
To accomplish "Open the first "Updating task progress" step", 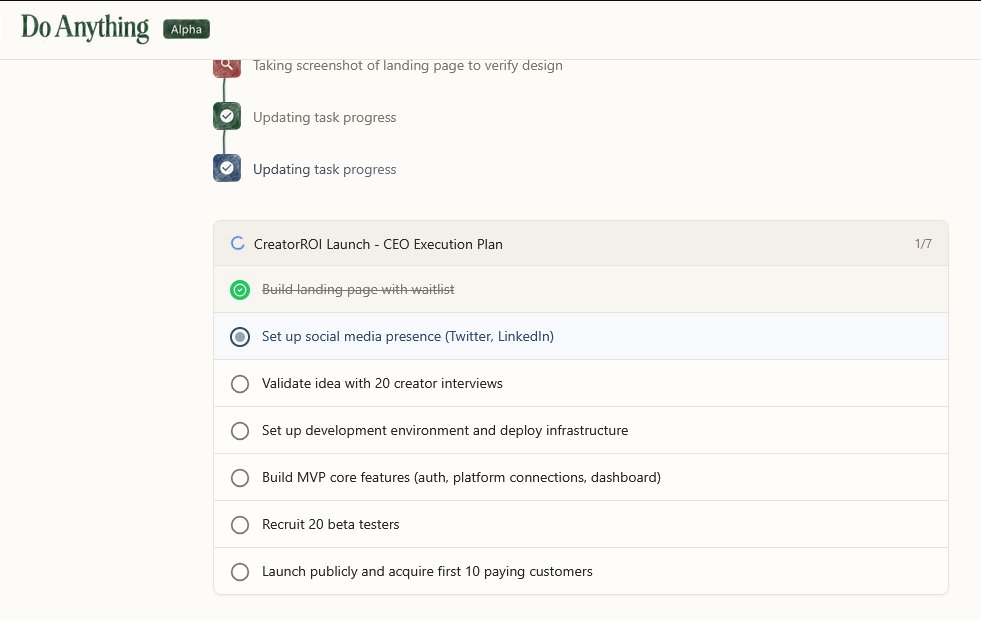I will pos(324,118).
